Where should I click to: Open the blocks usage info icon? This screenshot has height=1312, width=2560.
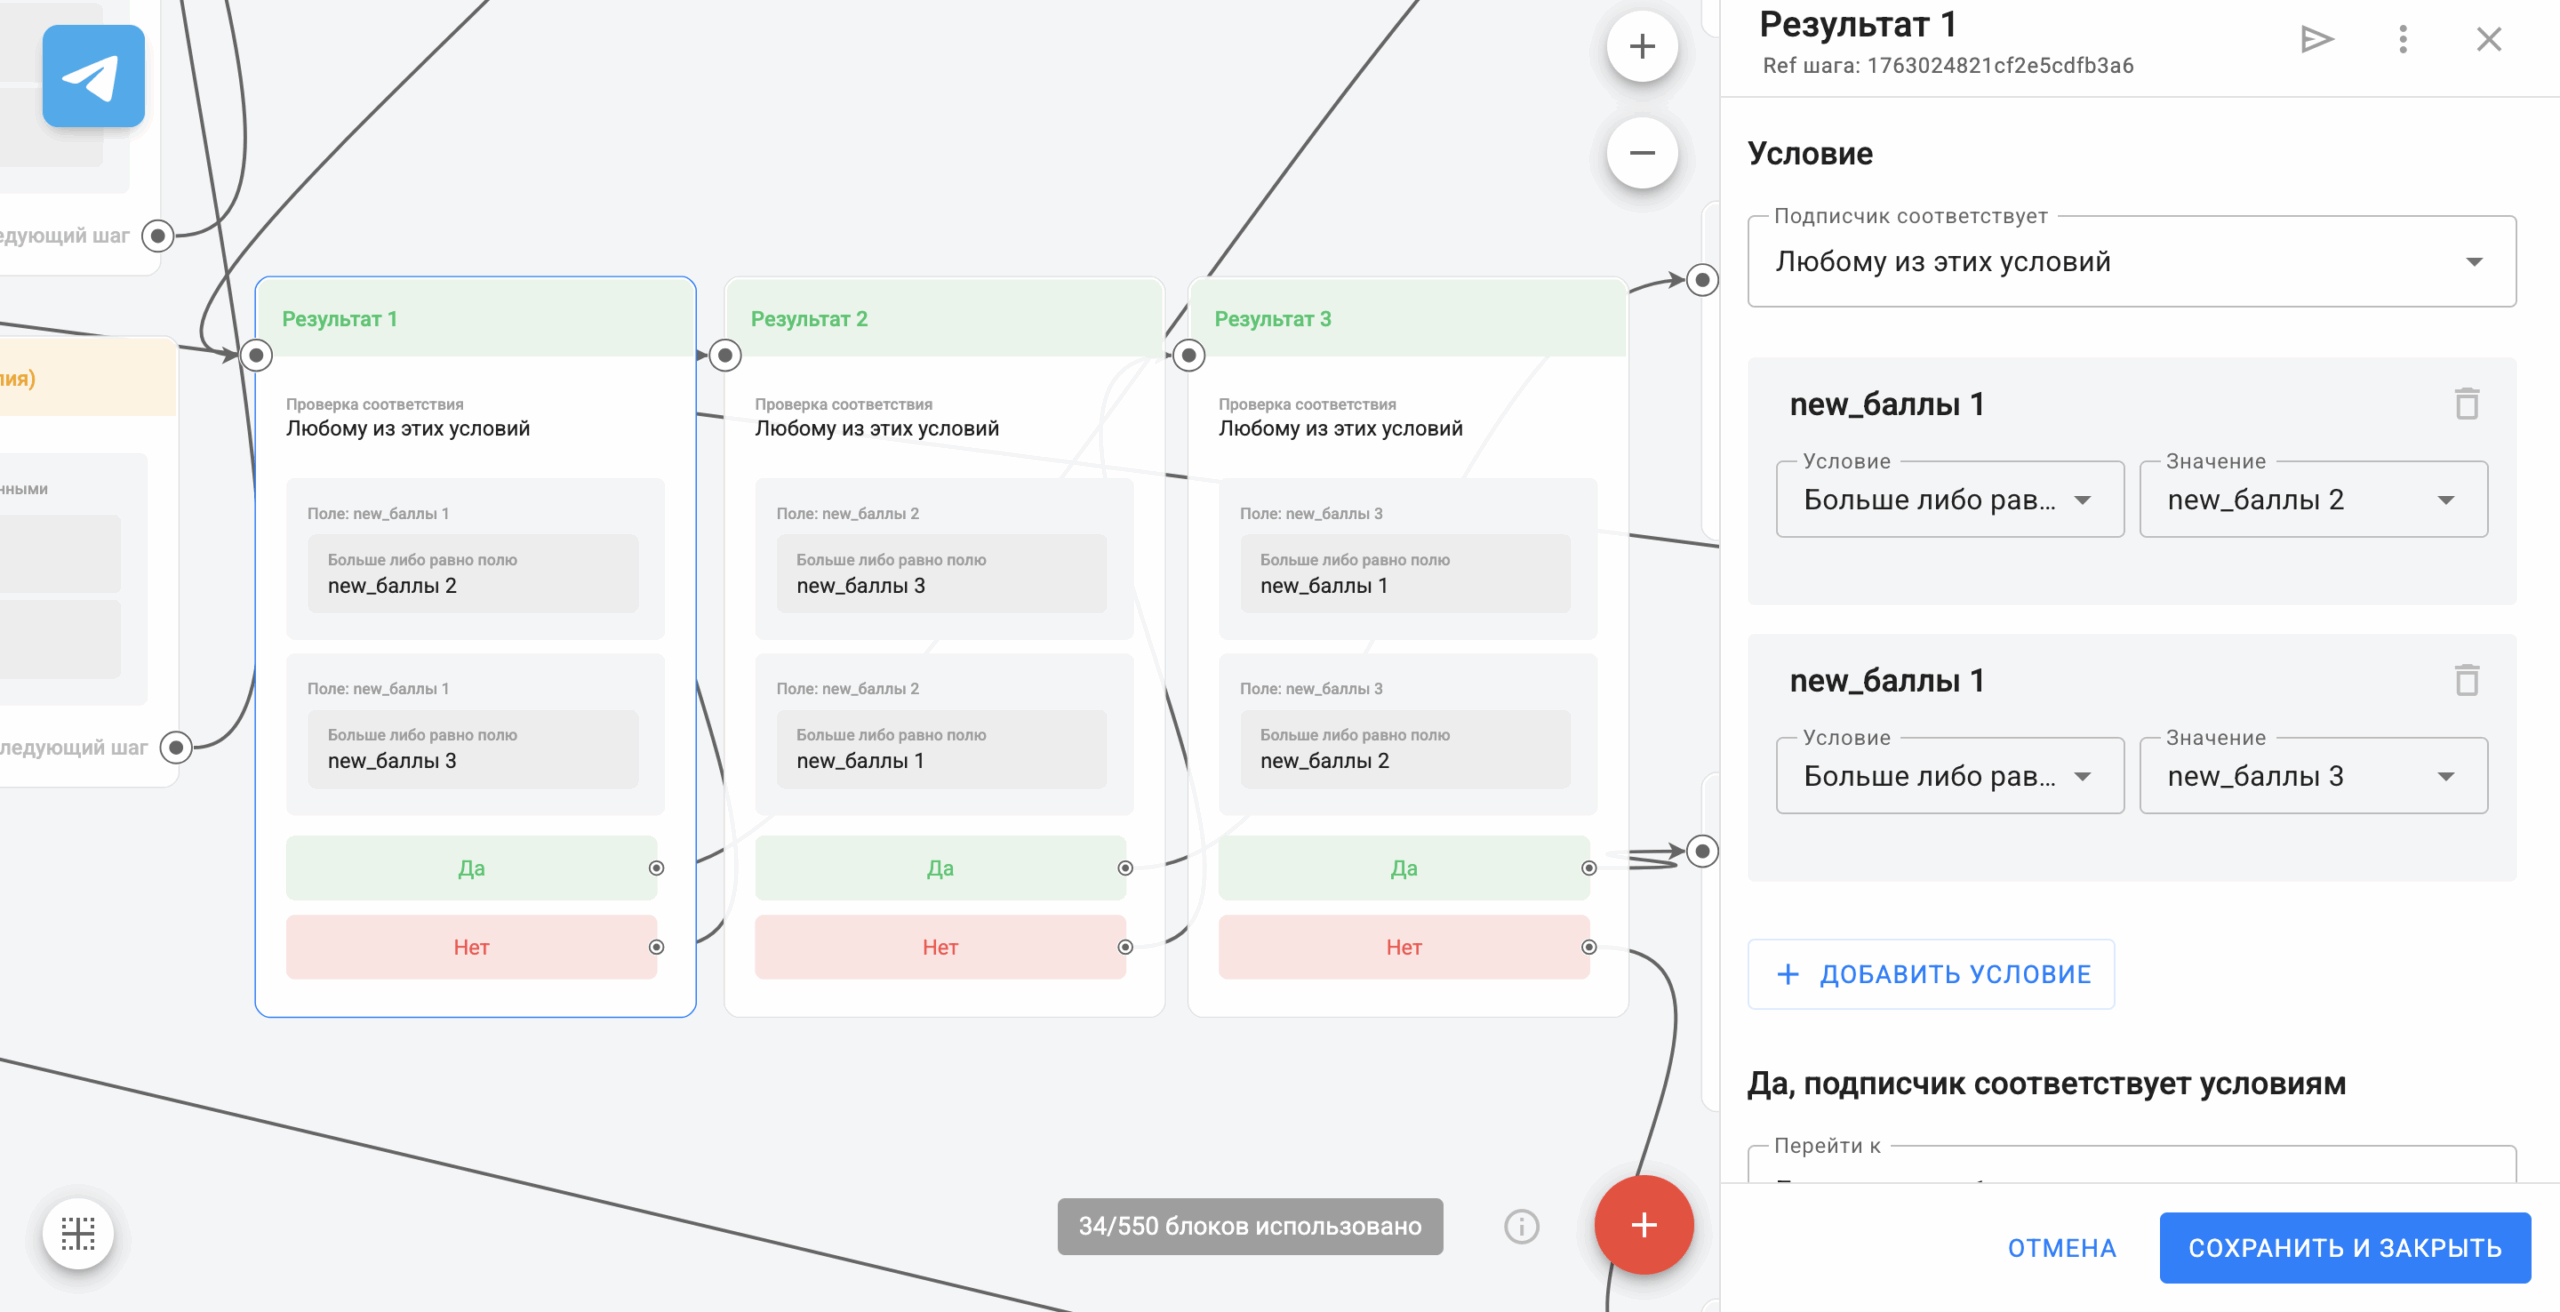[x=1521, y=1226]
